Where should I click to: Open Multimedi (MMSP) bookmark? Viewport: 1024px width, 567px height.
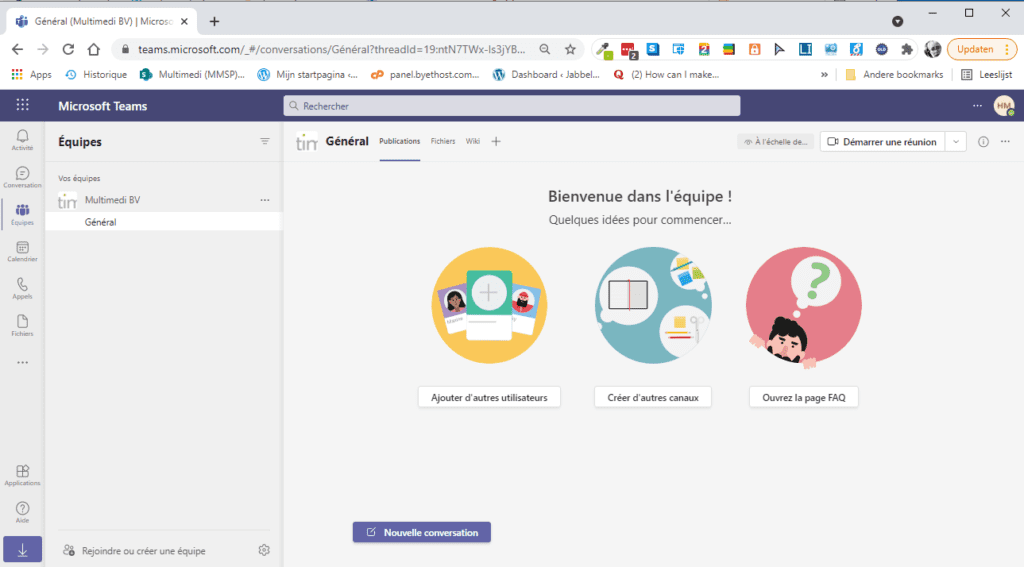point(193,74)
